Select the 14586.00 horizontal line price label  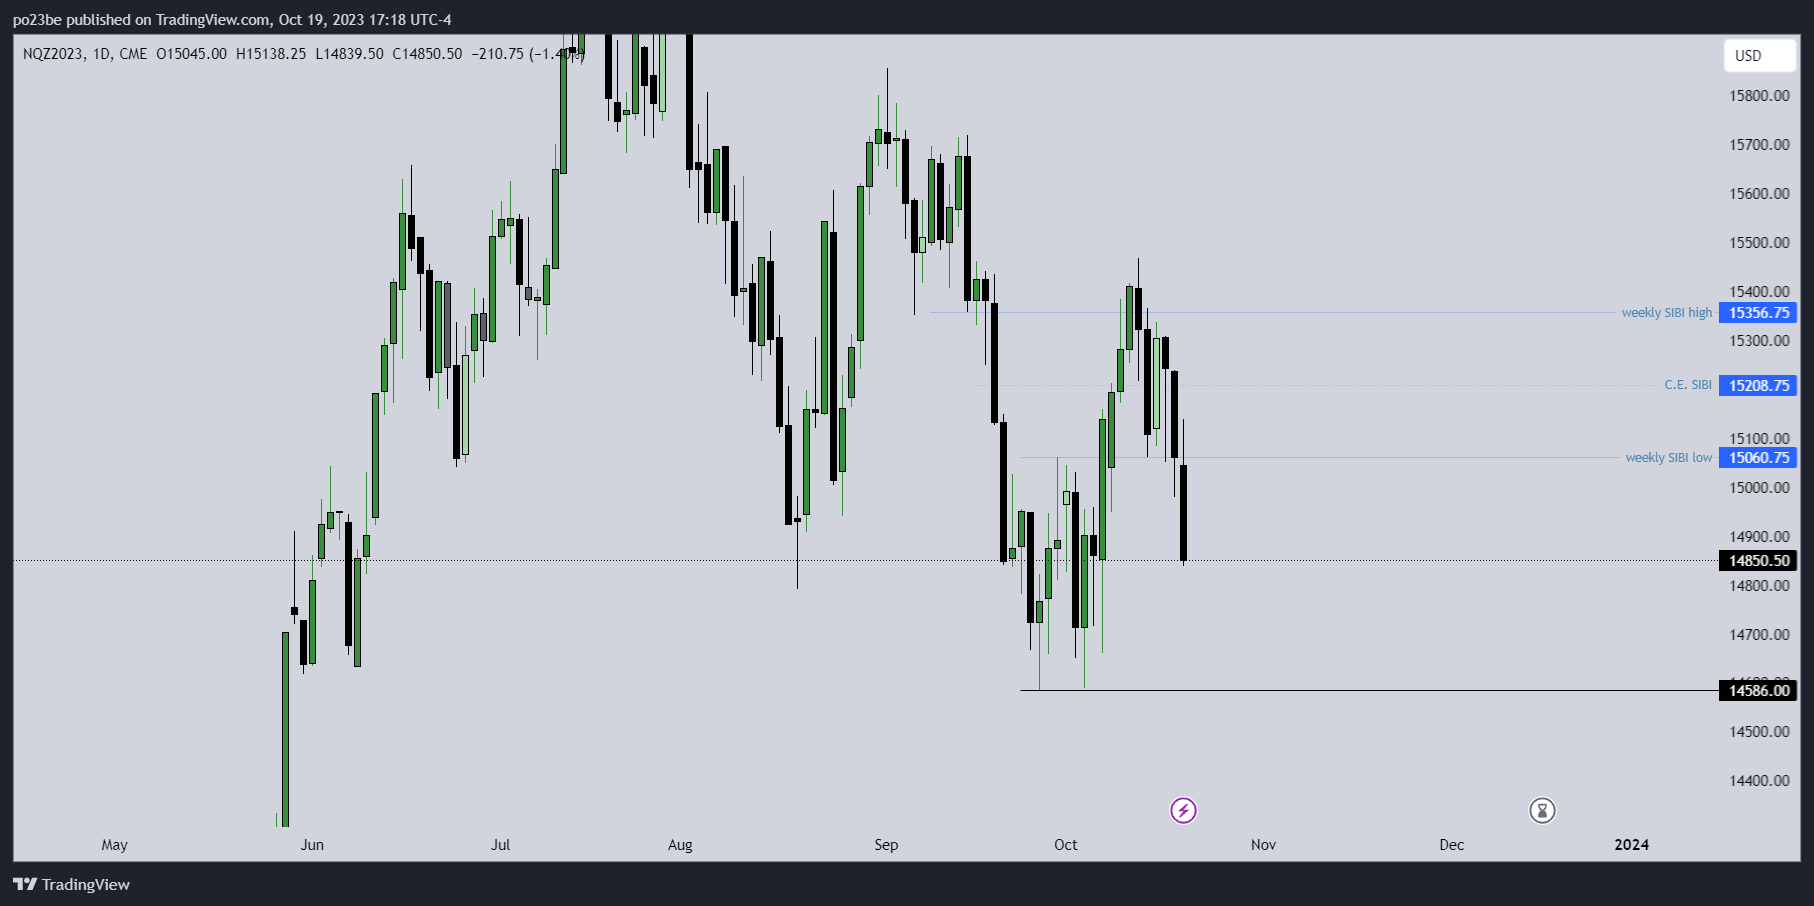[x=1758, y=691]
